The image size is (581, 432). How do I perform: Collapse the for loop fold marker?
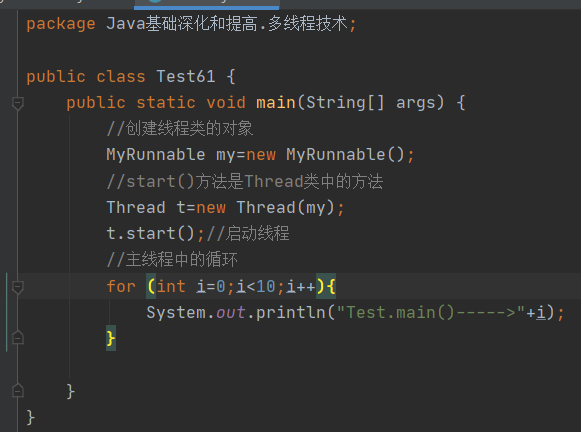(x=18, y=287)
